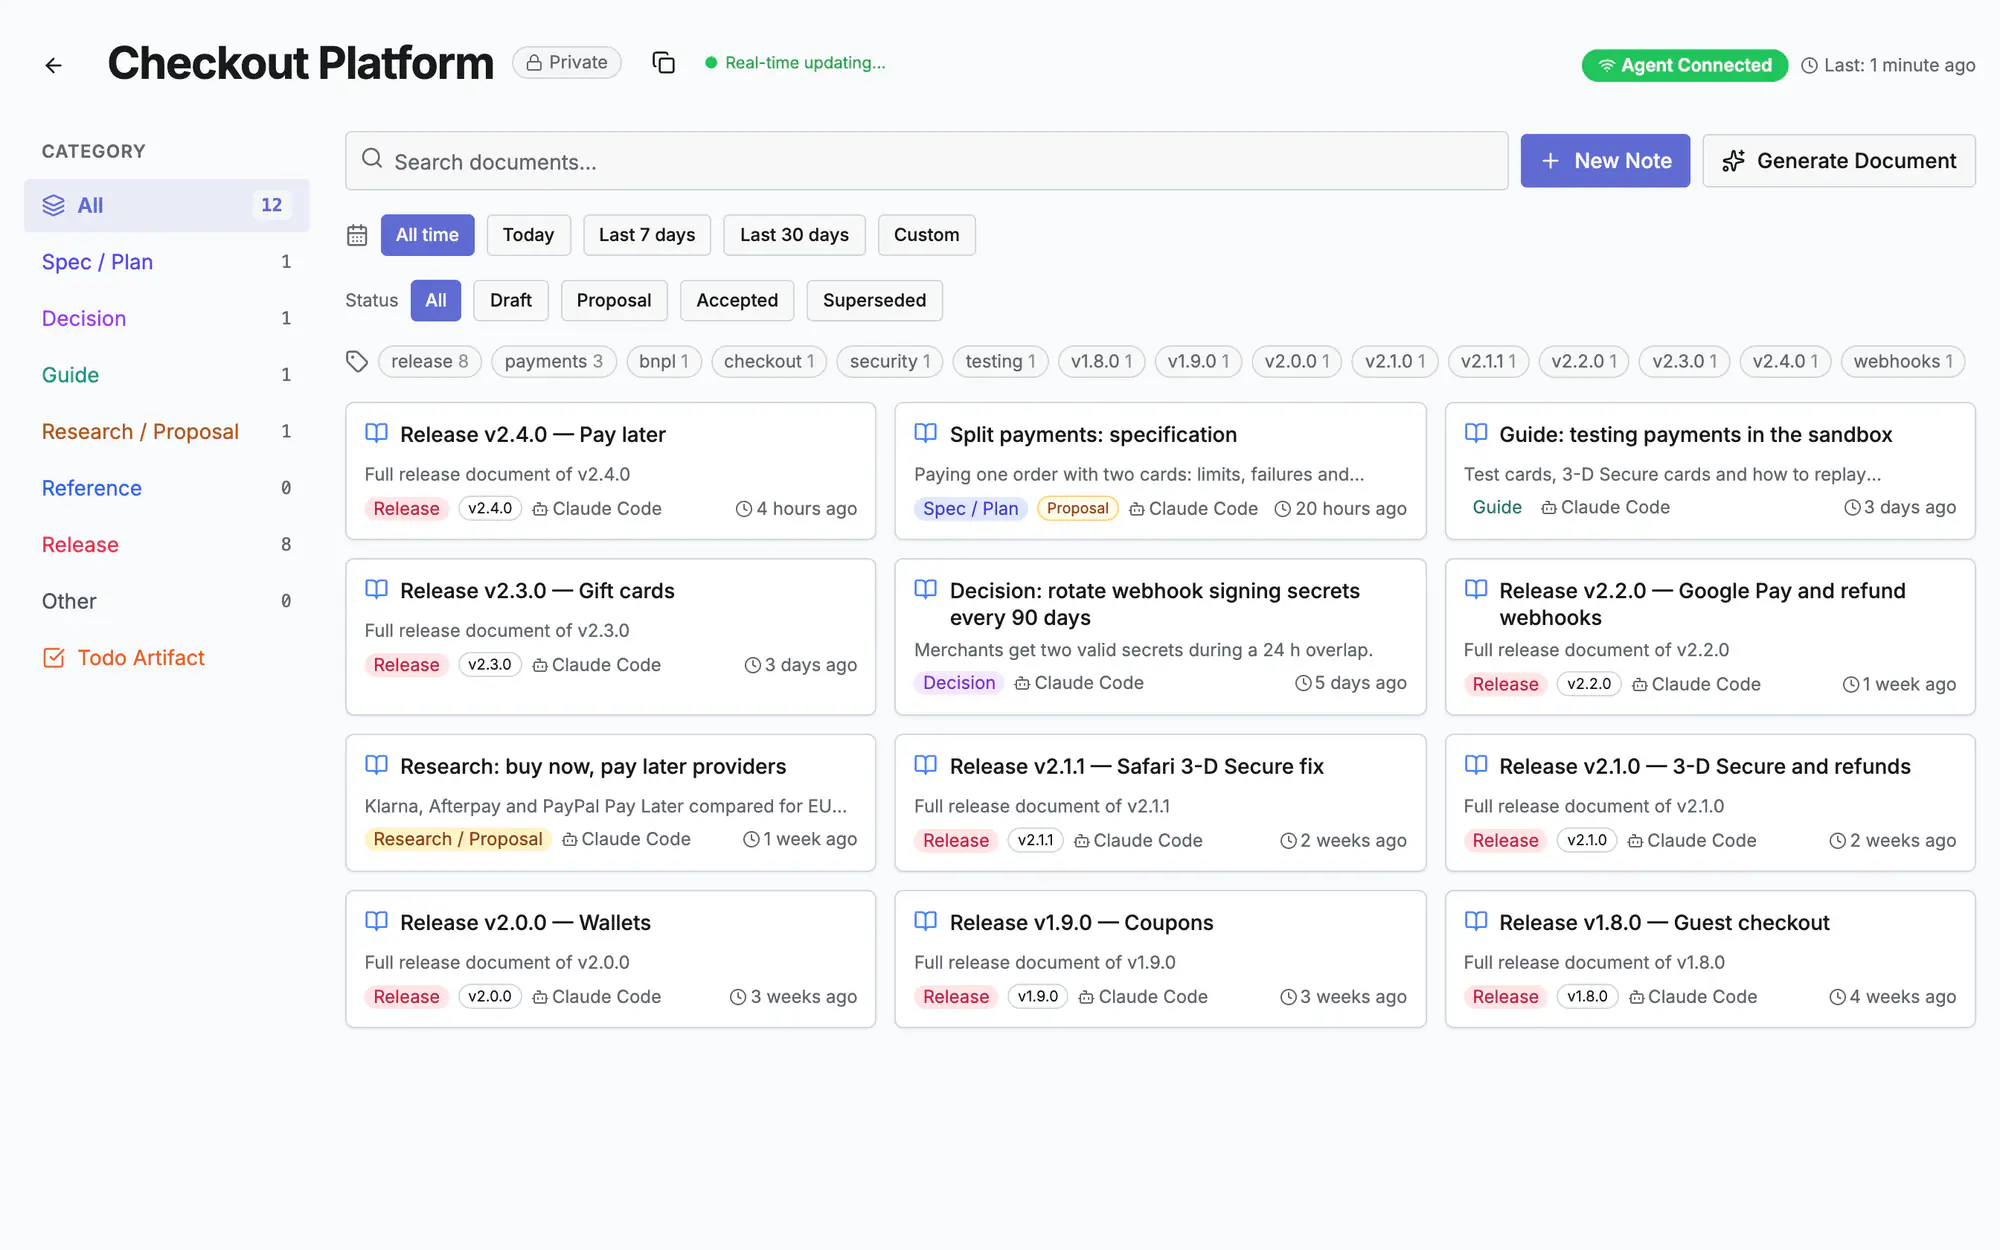Click the tag icon before the tag list
Image resolution: width=2000 pixels, height=1250 pixels.
357,361
